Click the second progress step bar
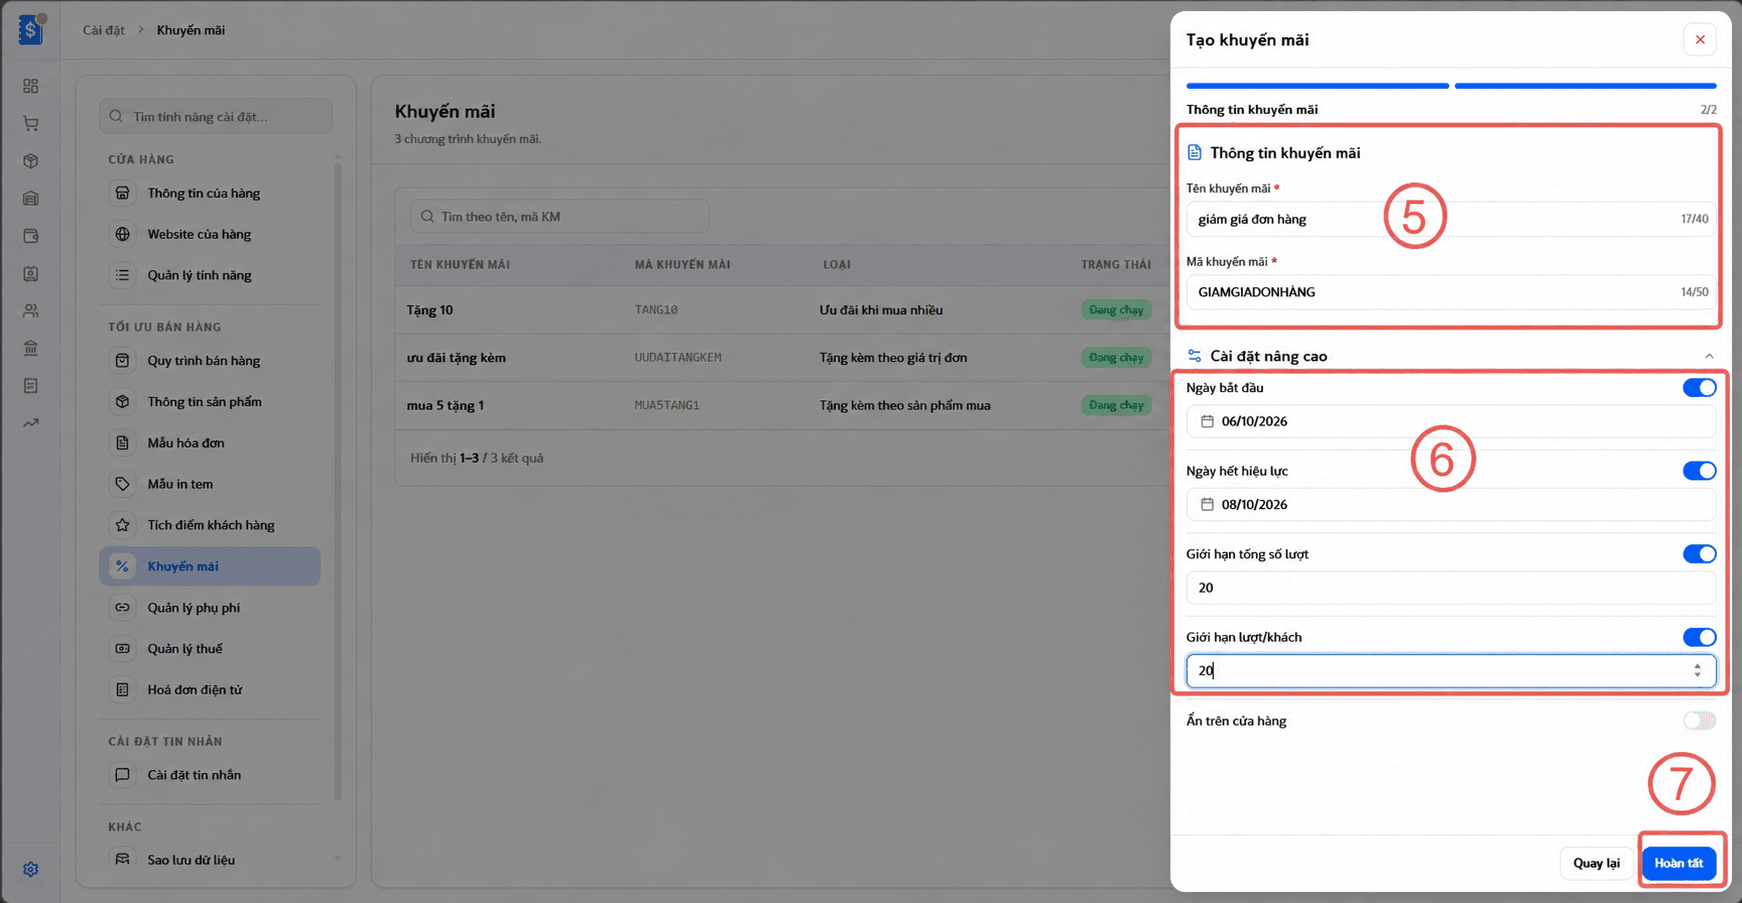This screenshot has width=1742, height=903. pos(1586,86)
